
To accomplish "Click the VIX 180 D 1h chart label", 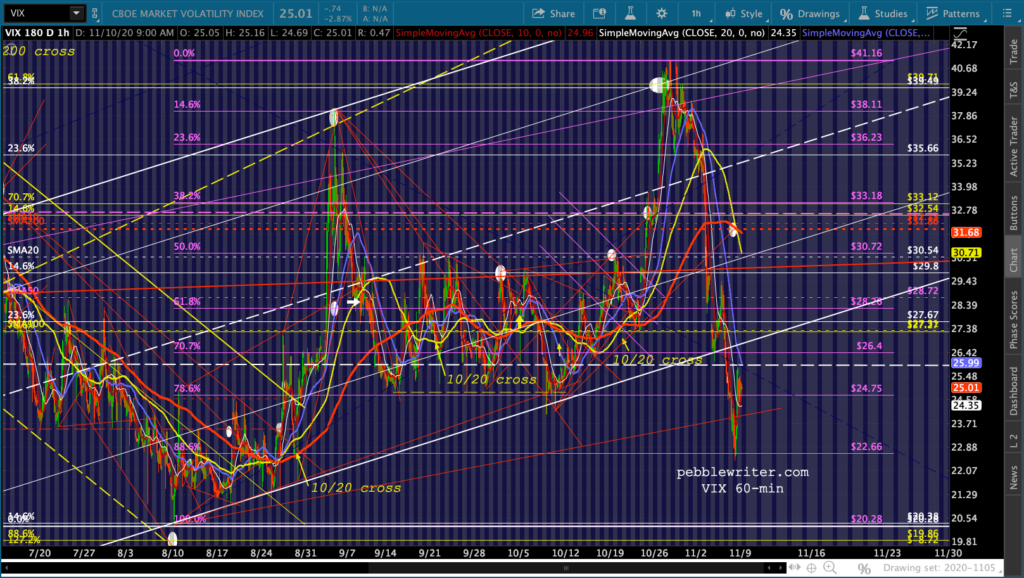I will (37, 33).
